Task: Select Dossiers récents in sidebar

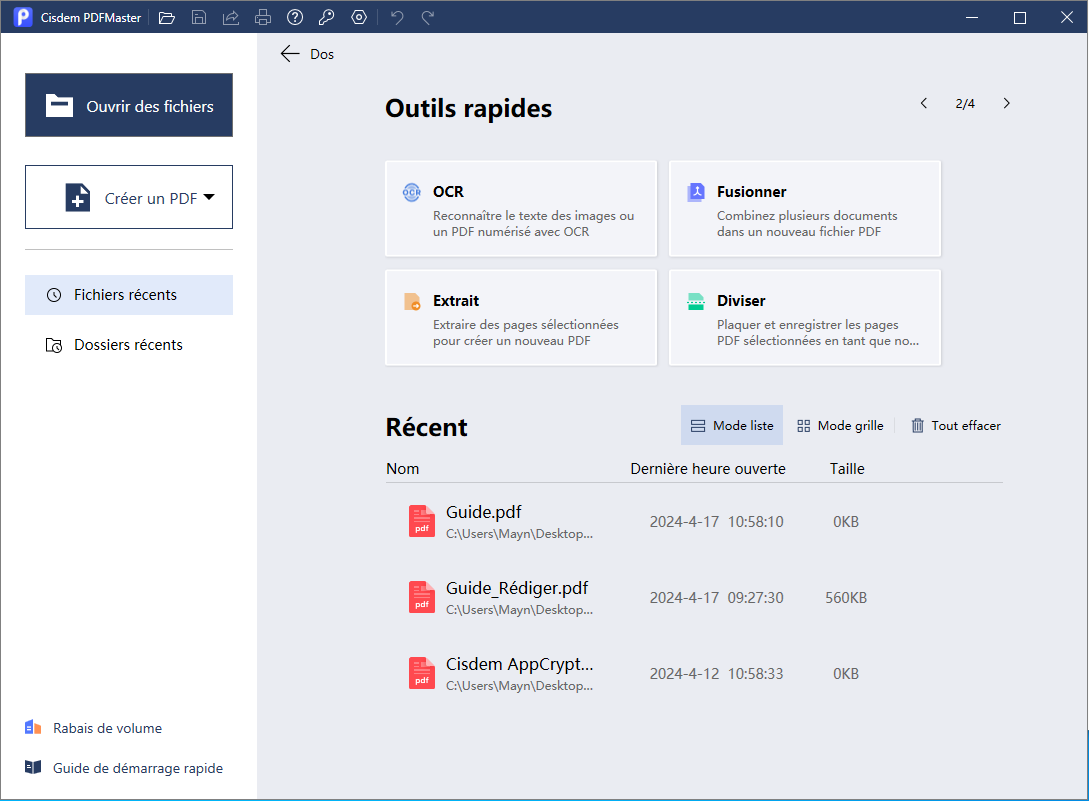Action: click(x=129, y=345)
